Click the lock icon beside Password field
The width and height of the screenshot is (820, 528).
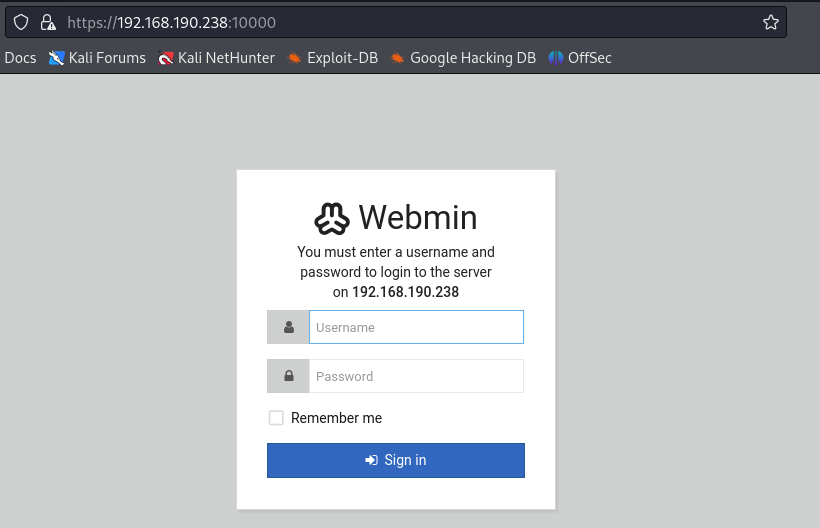289,376
